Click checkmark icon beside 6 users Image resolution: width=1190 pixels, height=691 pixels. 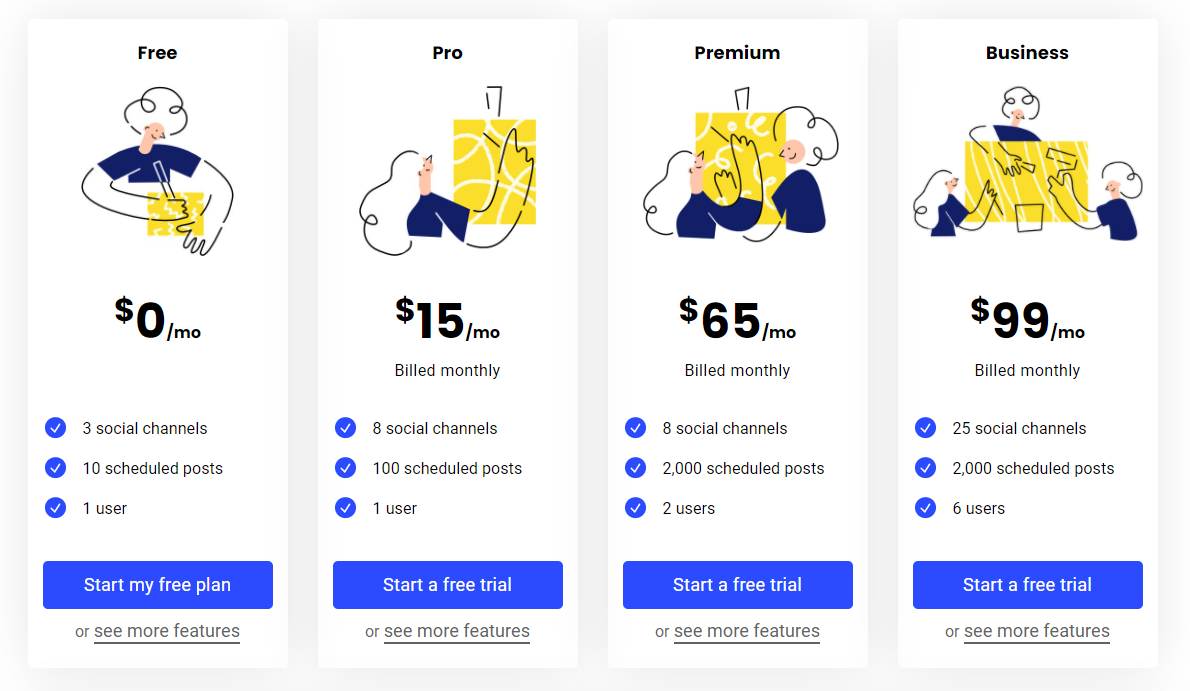(925, 507)
